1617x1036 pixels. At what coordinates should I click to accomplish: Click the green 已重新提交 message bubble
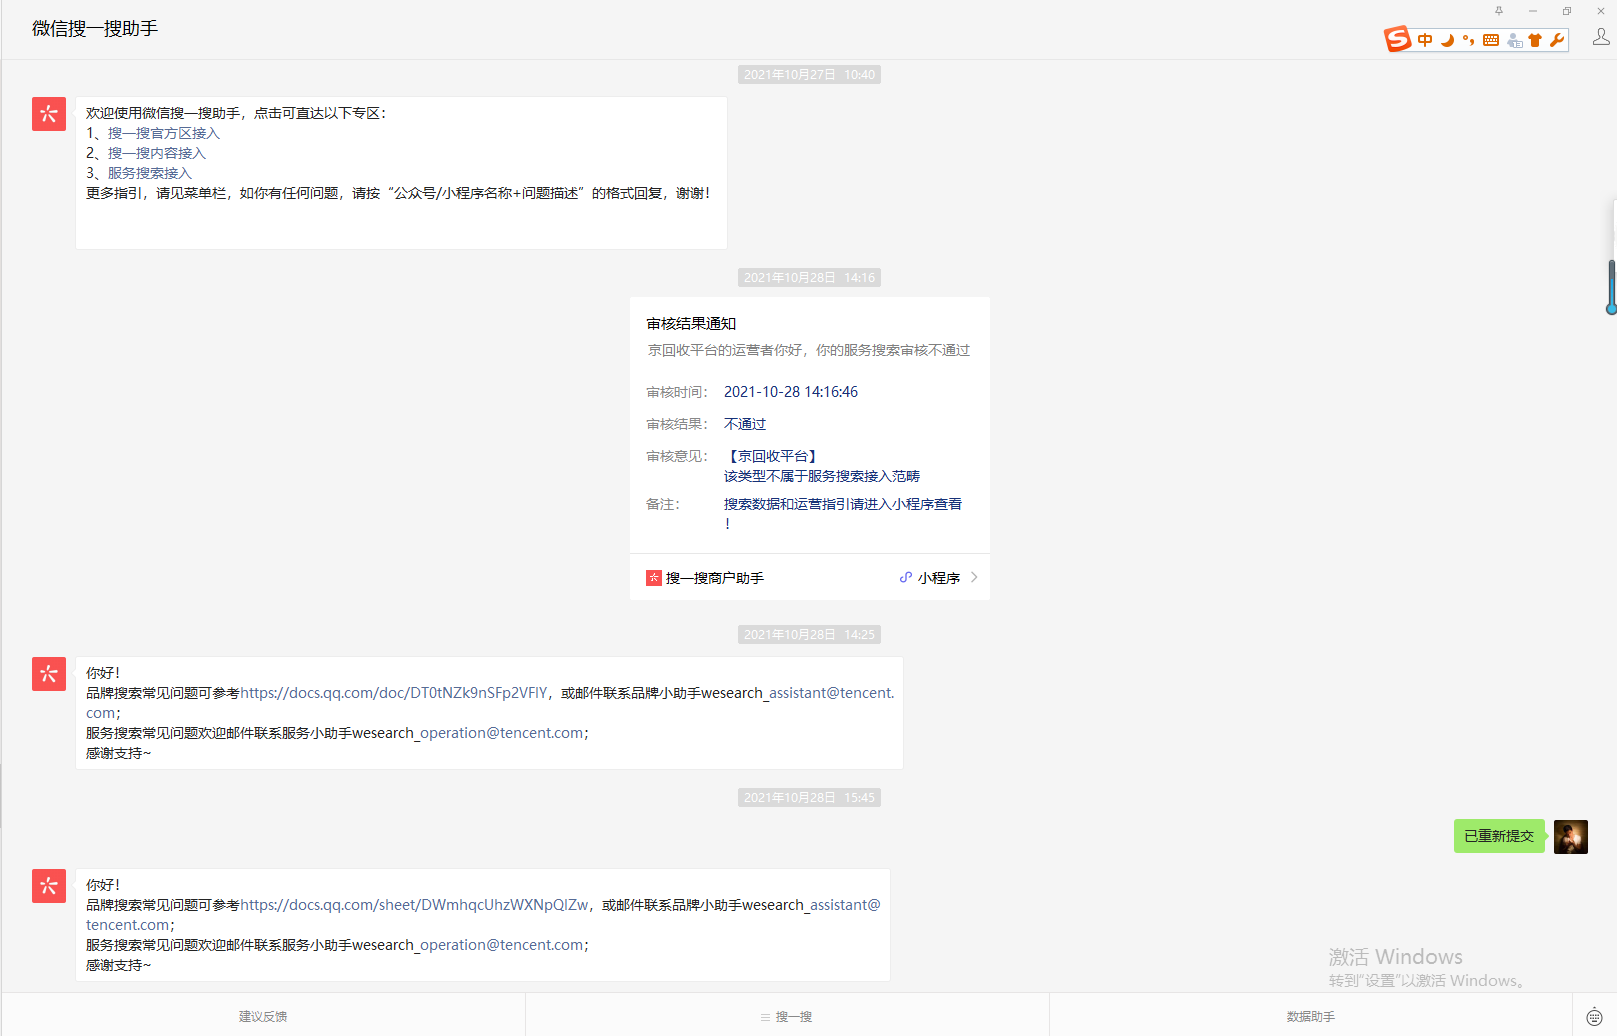tap(1499, 836)
